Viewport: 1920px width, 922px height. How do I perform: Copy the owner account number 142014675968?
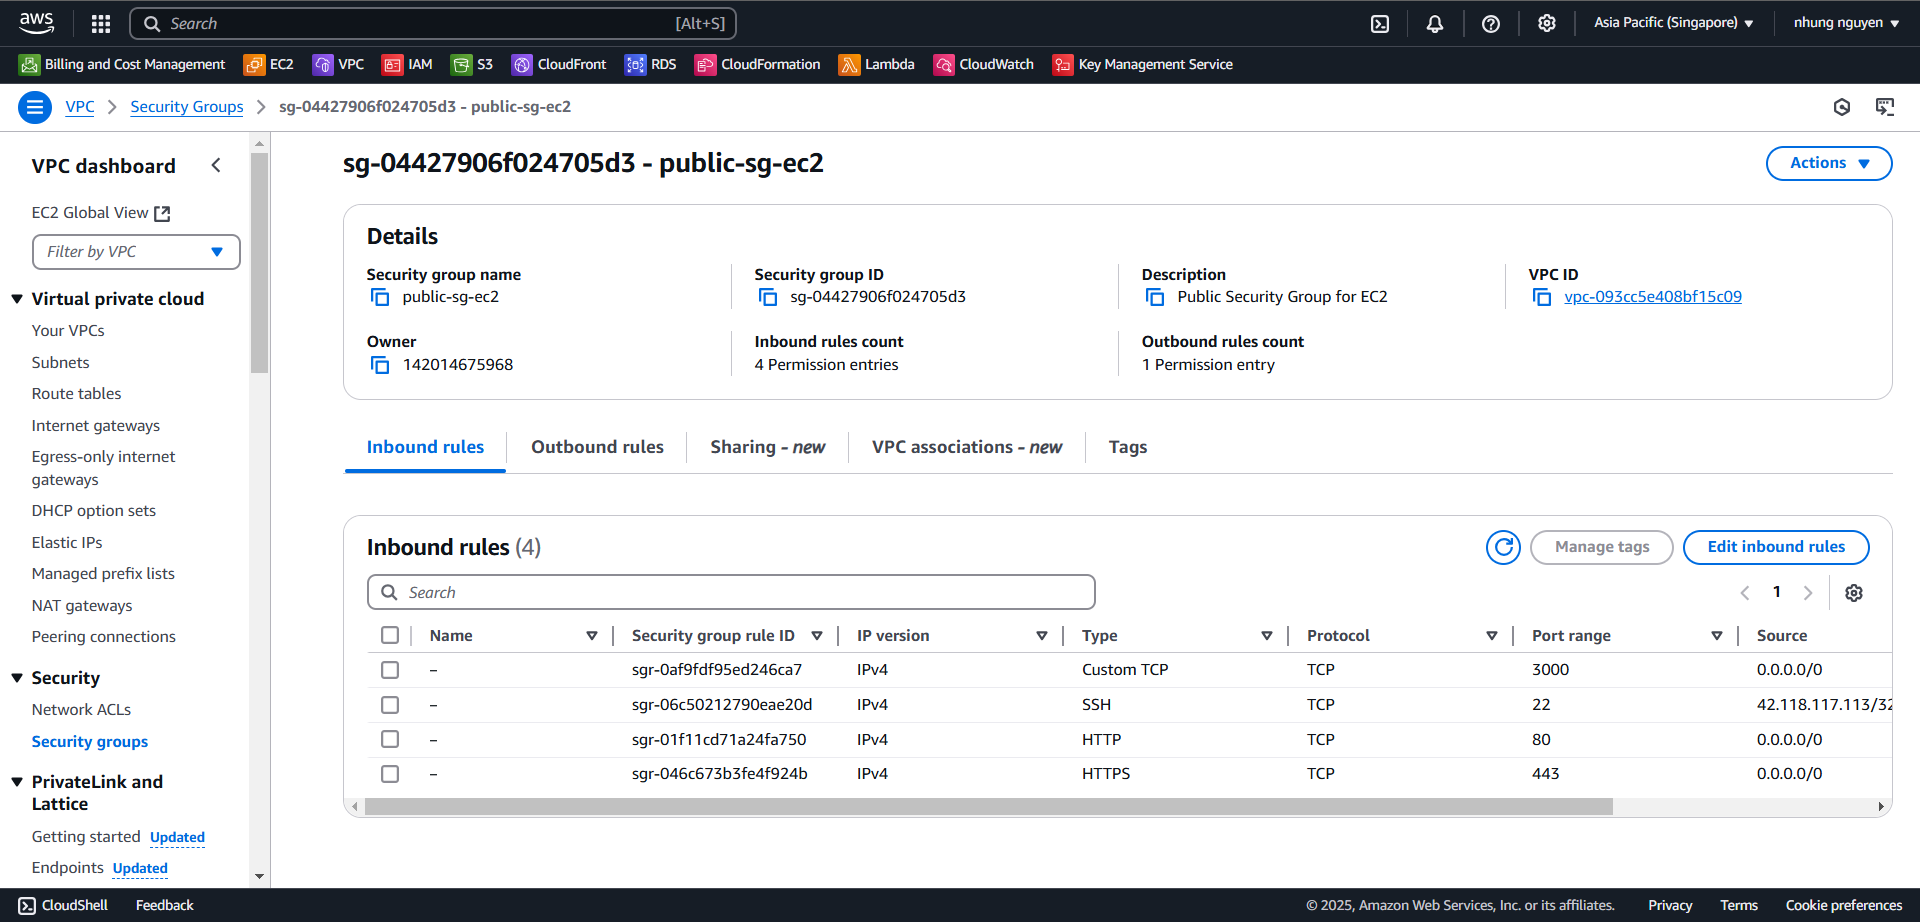380,365
